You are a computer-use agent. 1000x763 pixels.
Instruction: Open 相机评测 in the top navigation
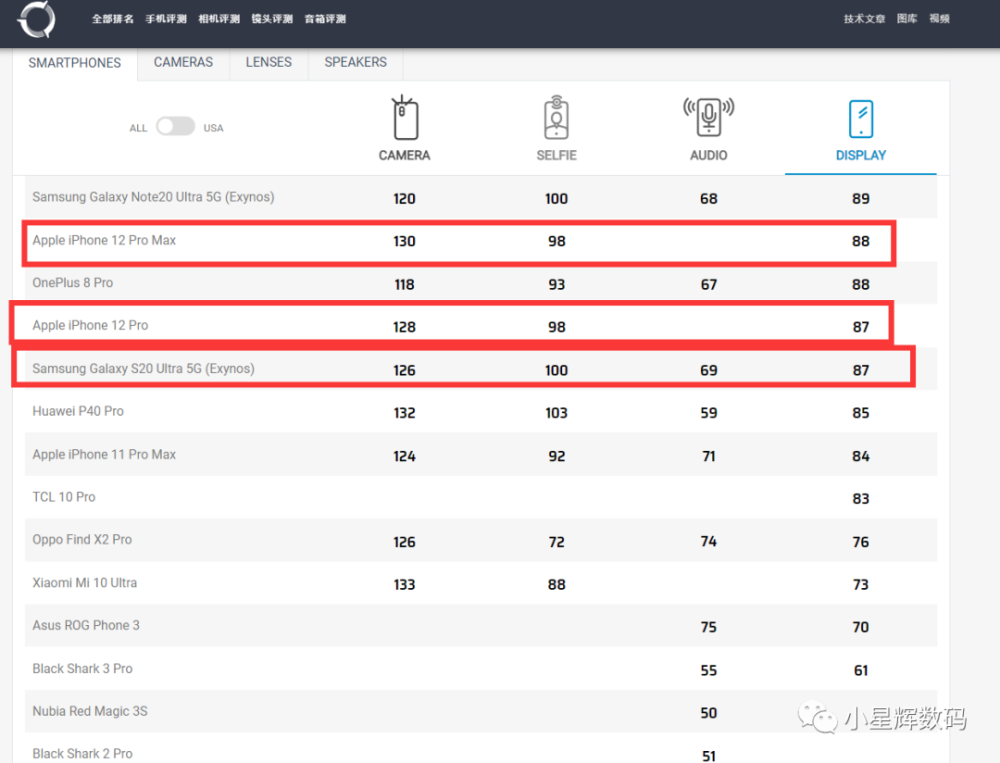pos(219,19)
